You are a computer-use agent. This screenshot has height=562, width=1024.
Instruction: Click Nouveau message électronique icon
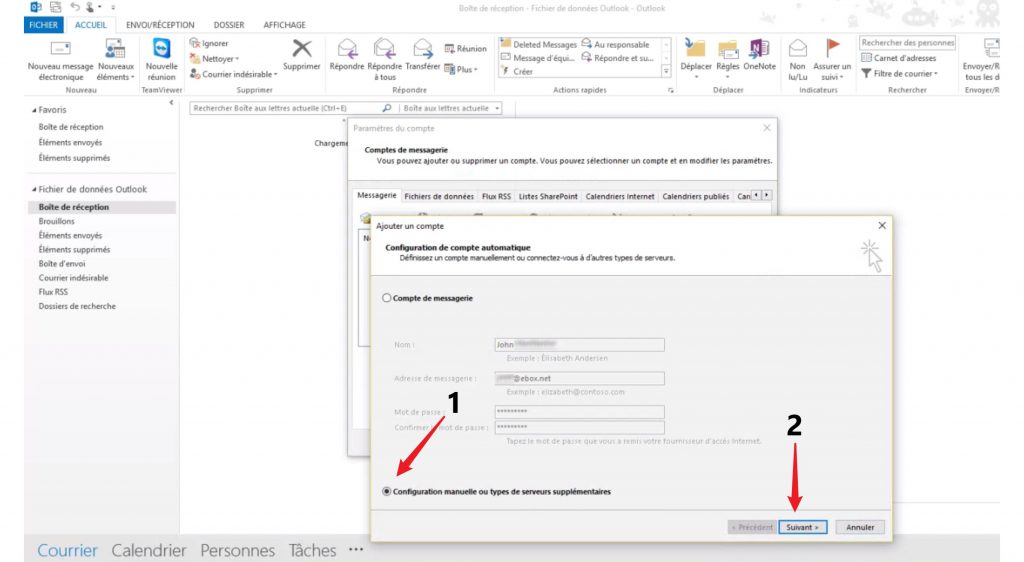pos(60,49)
